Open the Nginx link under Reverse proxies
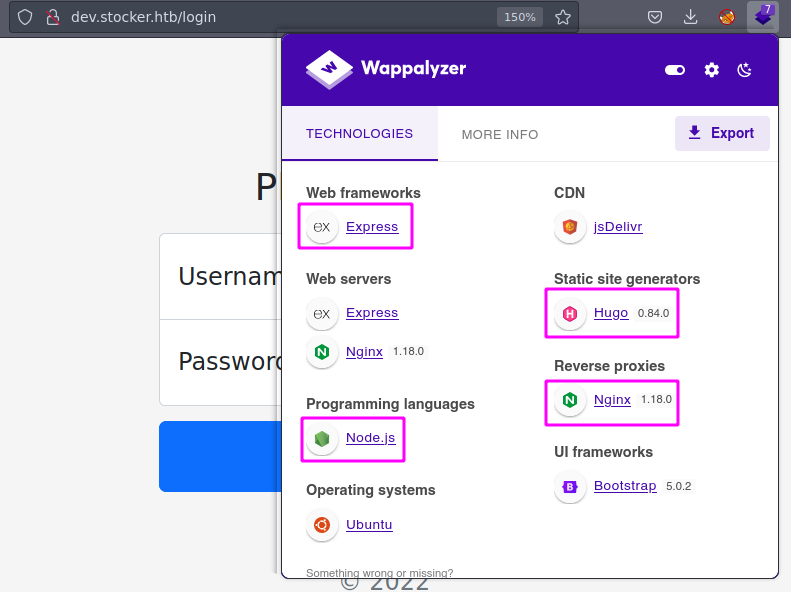Viewport: 791px width, 592px height. (x=612, y=400)
